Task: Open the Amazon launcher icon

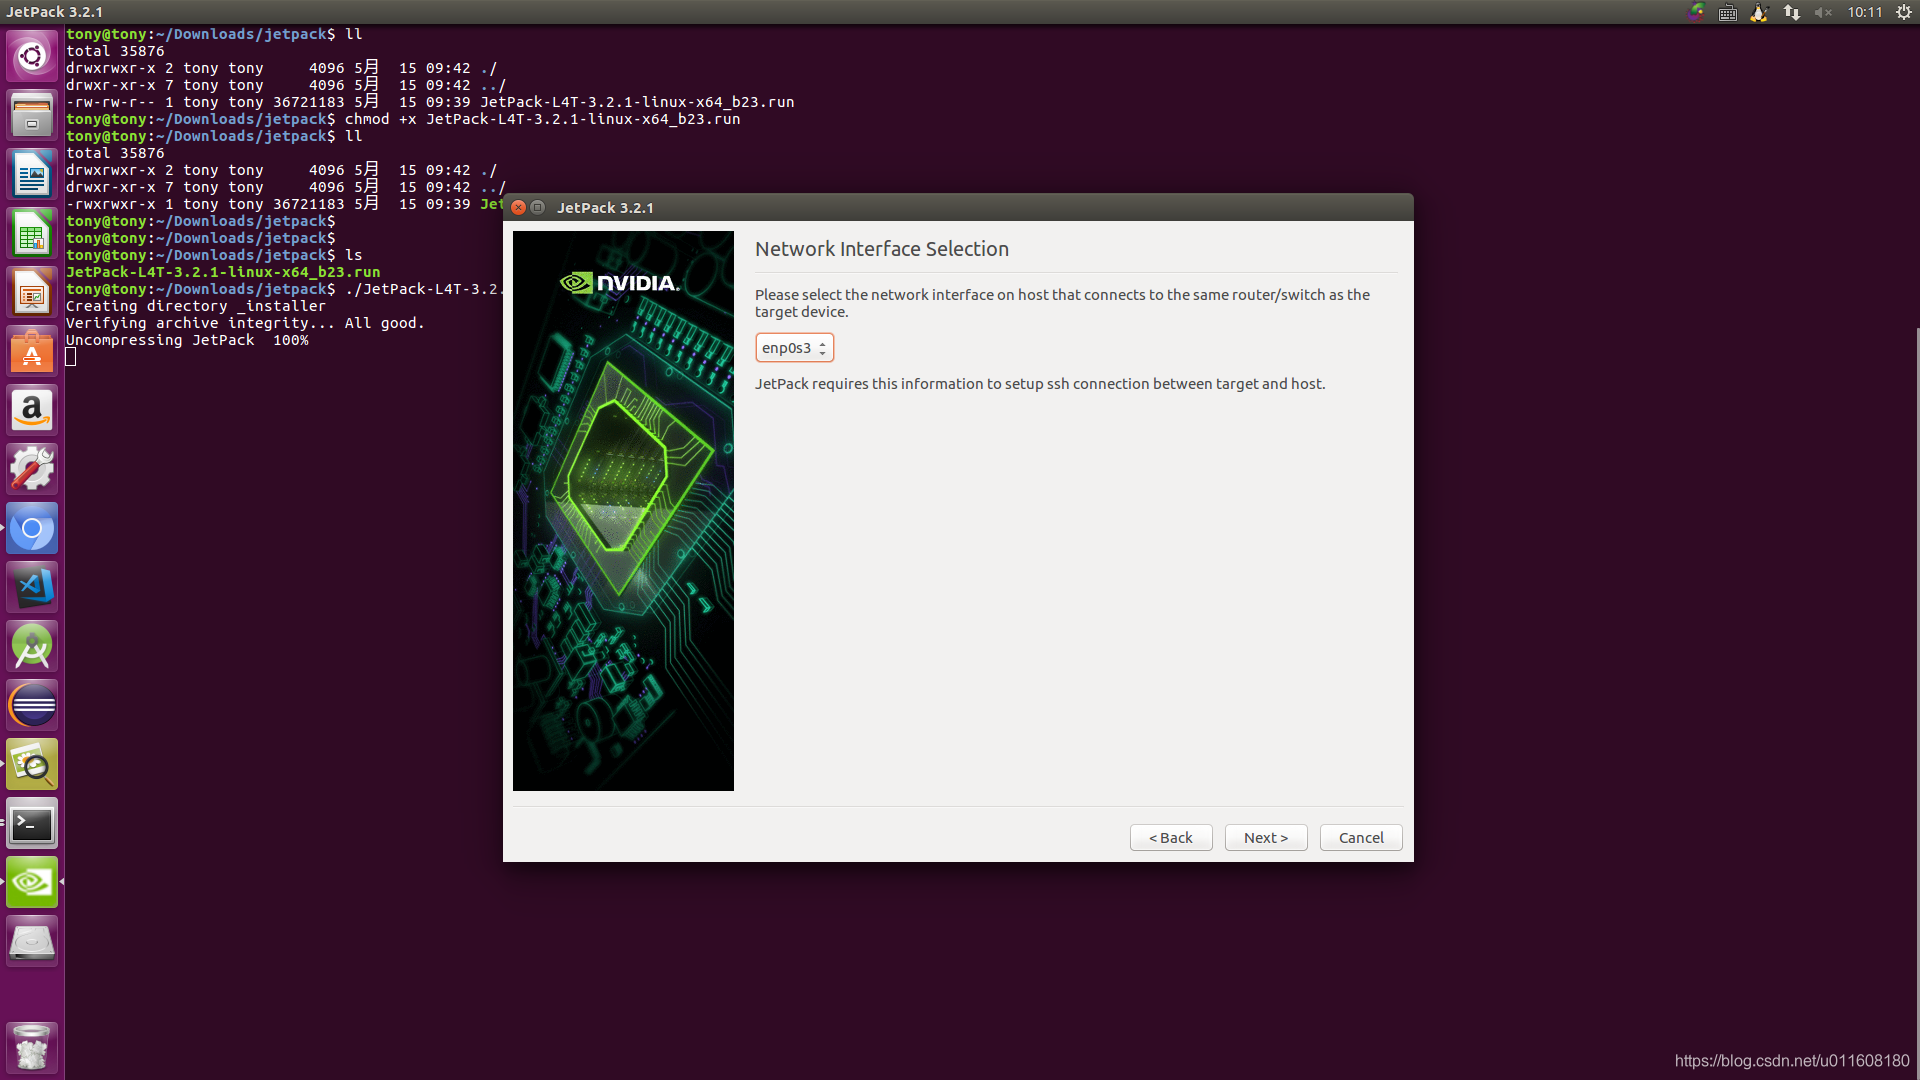Action: (x=32, y=411)
